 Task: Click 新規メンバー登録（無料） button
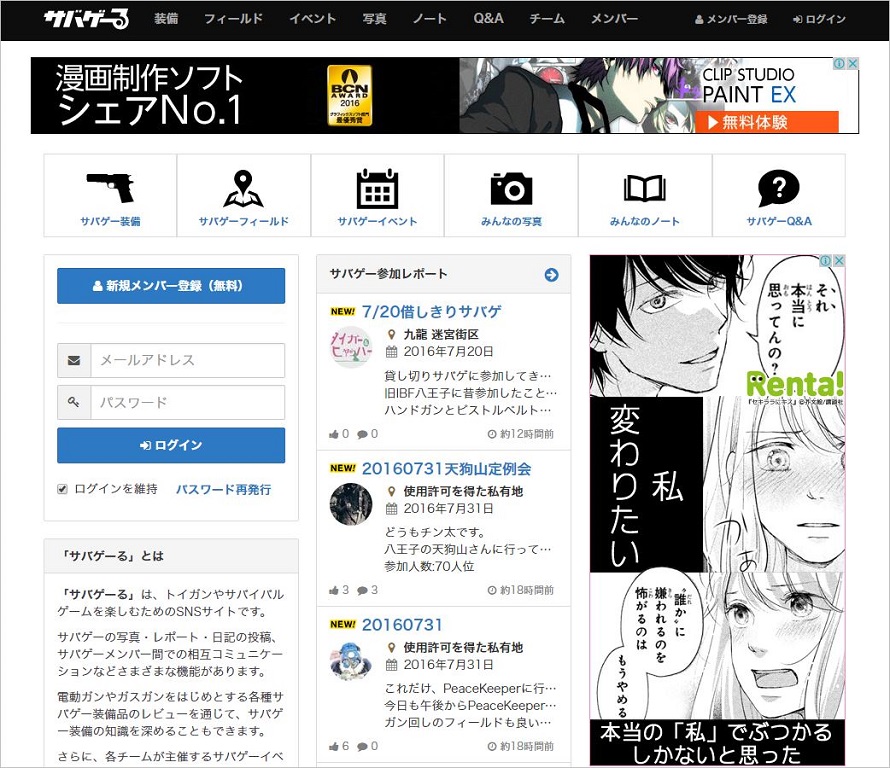tap(171, 286)
